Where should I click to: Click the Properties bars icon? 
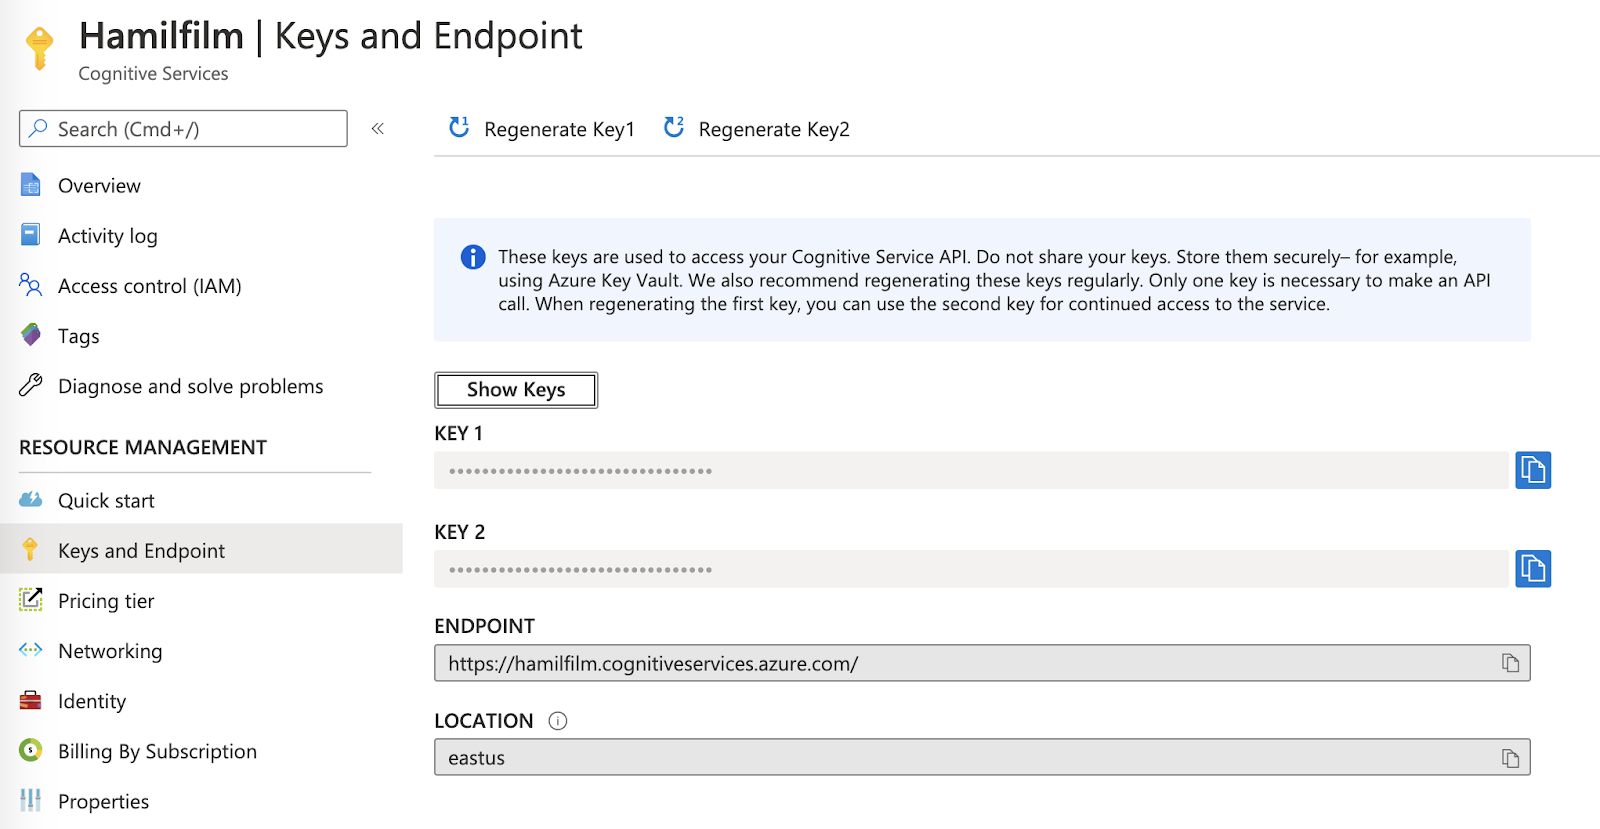tap(31, 800)
